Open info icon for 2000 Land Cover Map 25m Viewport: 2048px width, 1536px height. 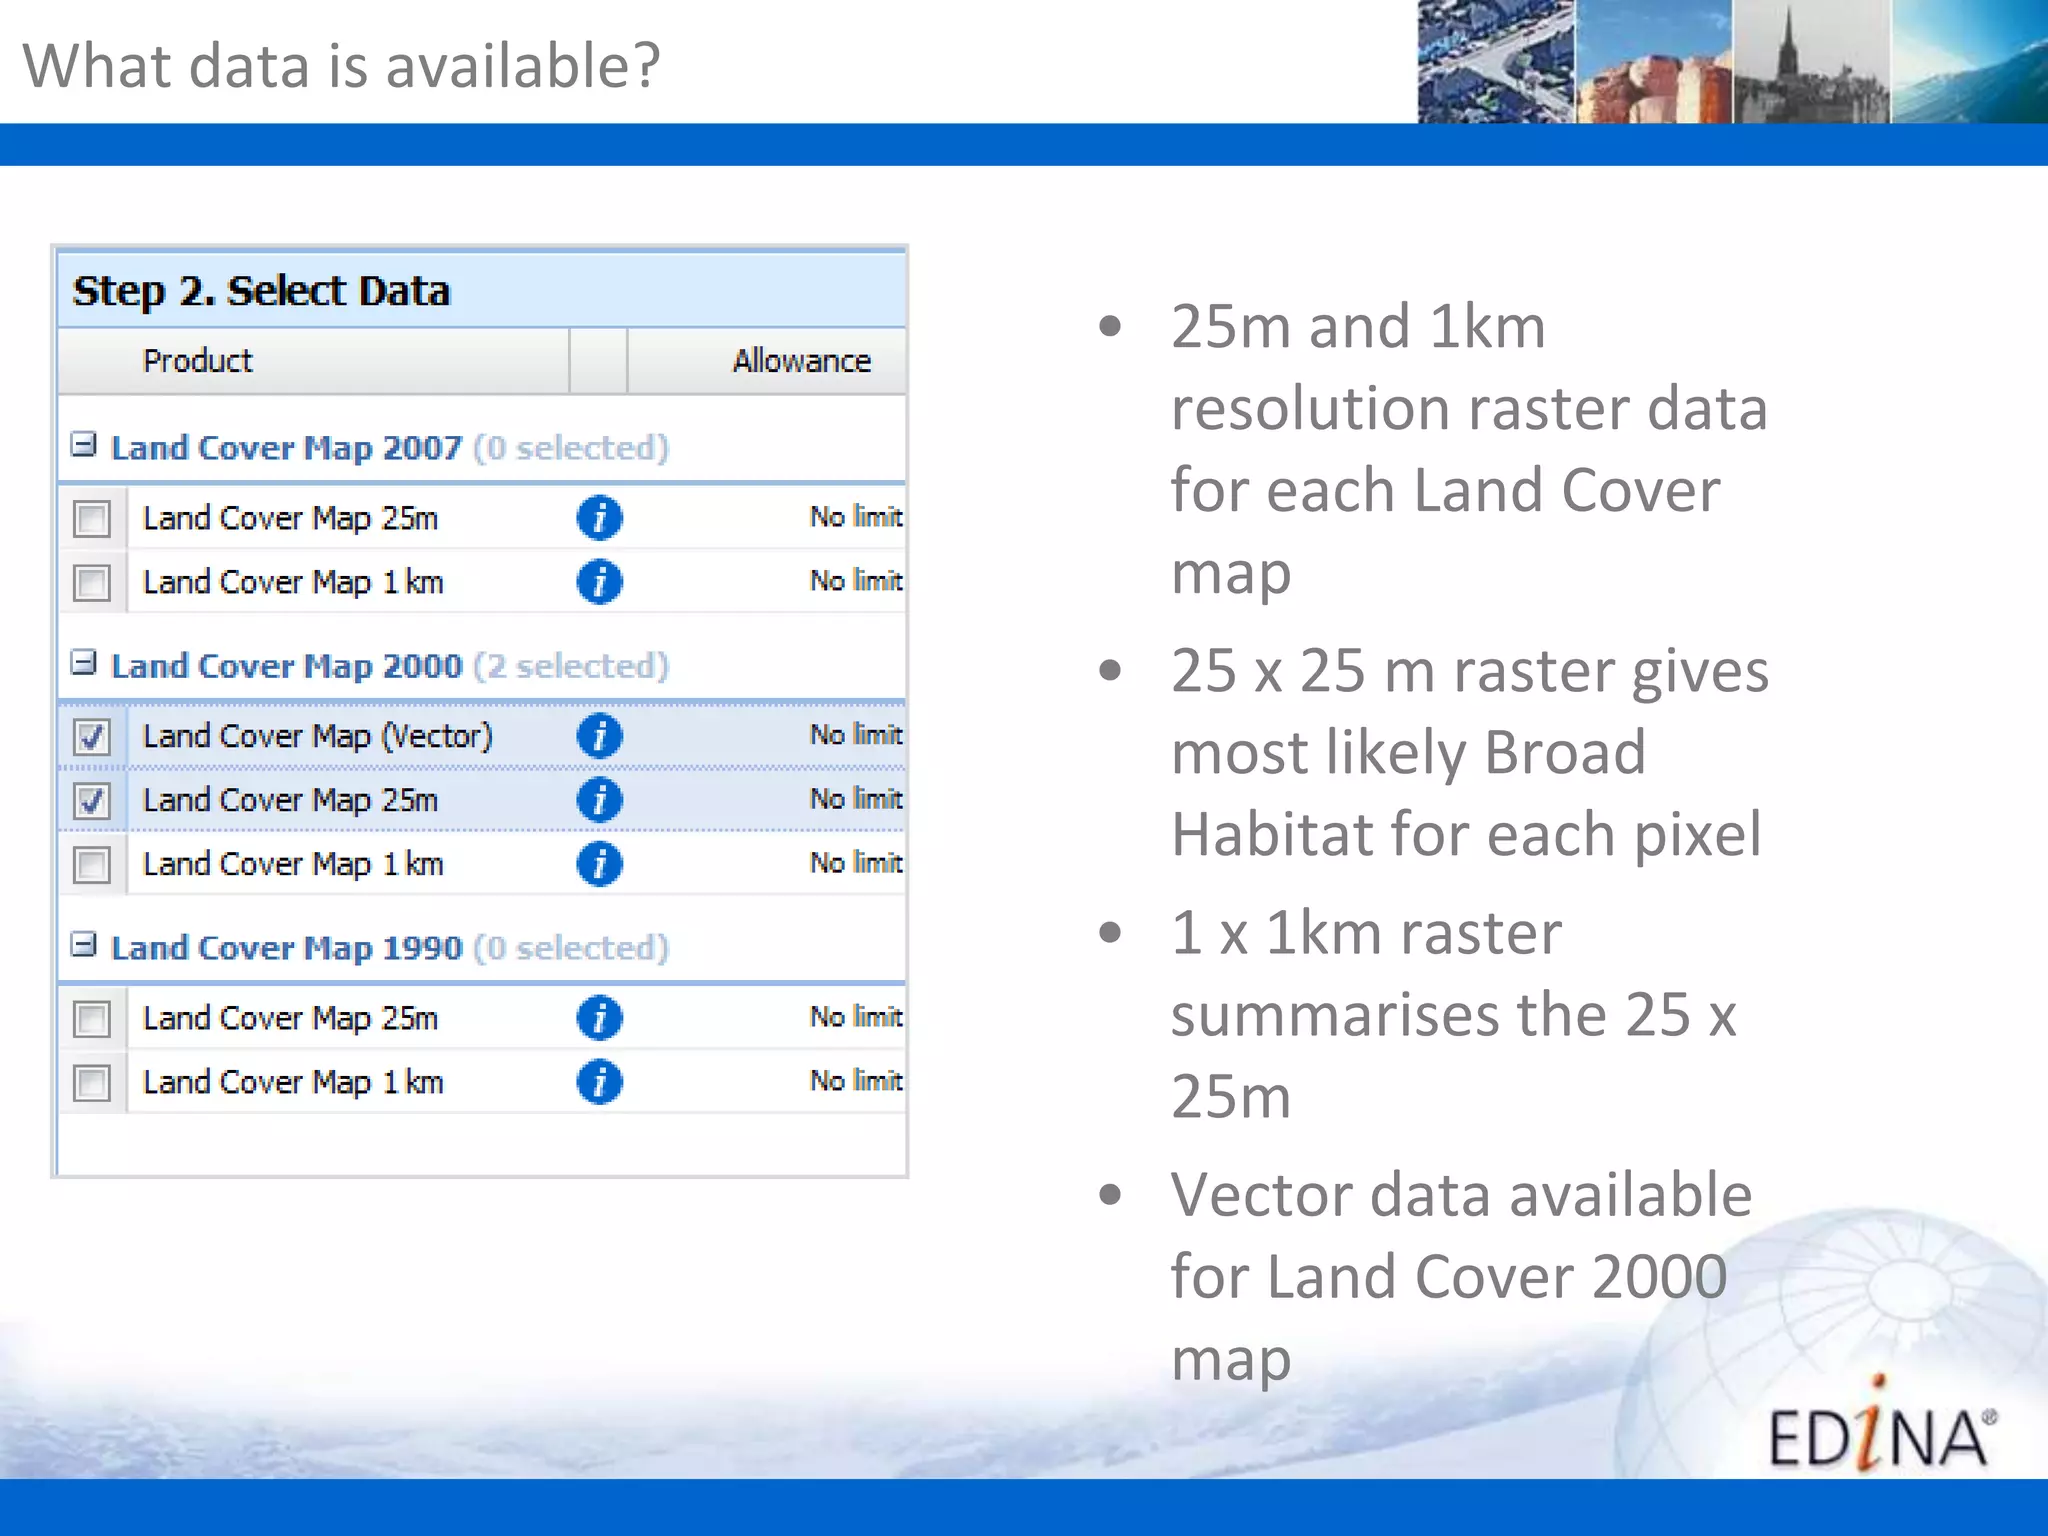click(x=599, y=800)
